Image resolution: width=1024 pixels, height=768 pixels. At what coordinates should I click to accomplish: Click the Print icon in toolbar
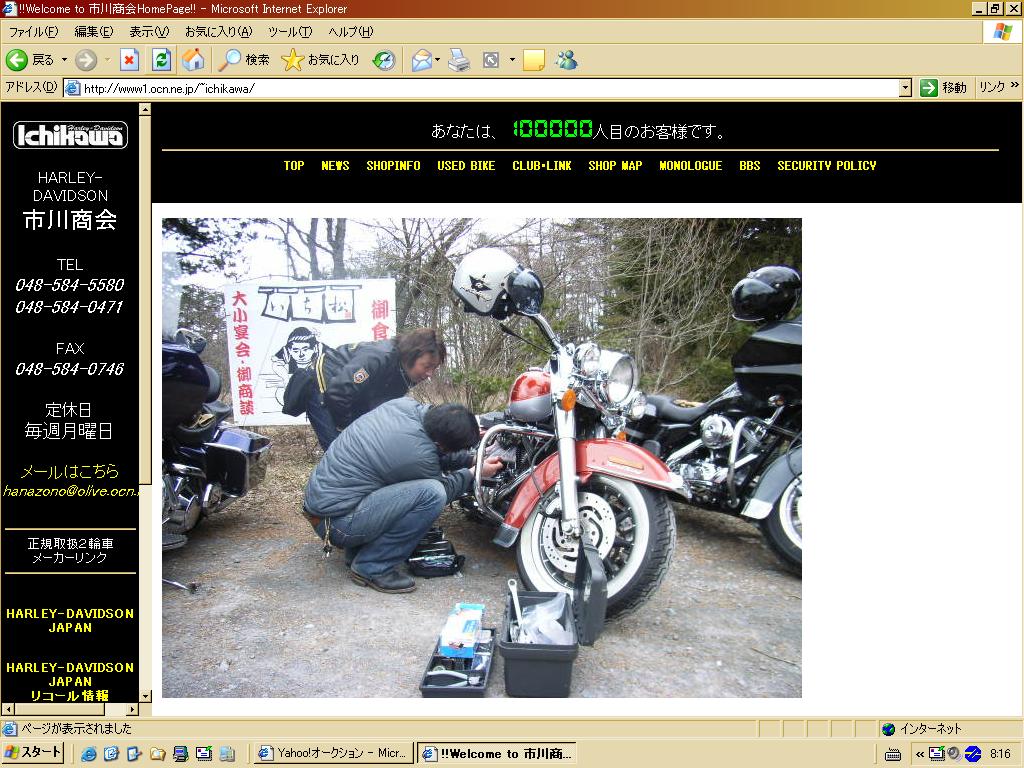[x=459, y=60]
